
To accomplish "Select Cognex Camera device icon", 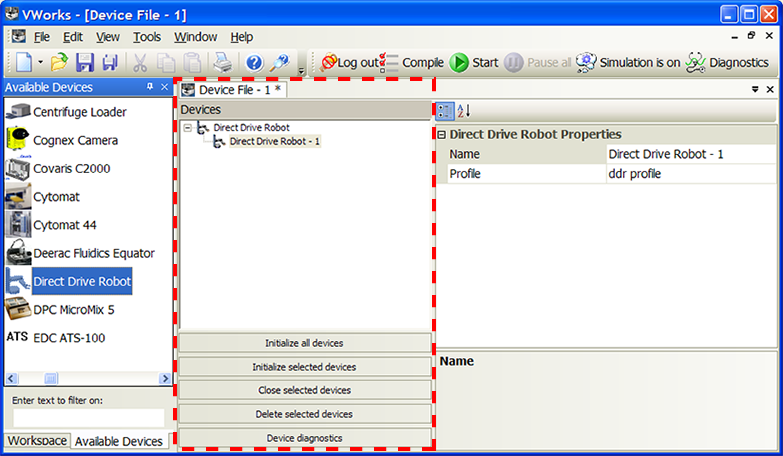I will [x=20, y=140].
